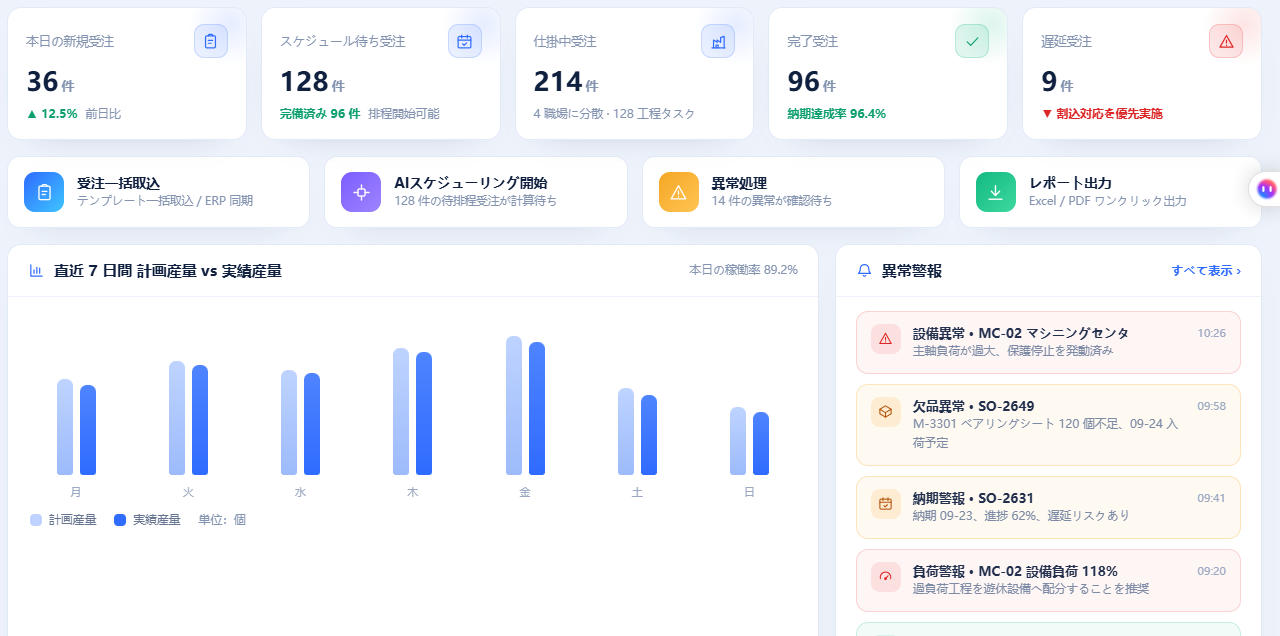Open 負荷警報 • MC-02 設備負荷 118% alert
This screenshot has width=1280, height=636.
pos(1048,580)
